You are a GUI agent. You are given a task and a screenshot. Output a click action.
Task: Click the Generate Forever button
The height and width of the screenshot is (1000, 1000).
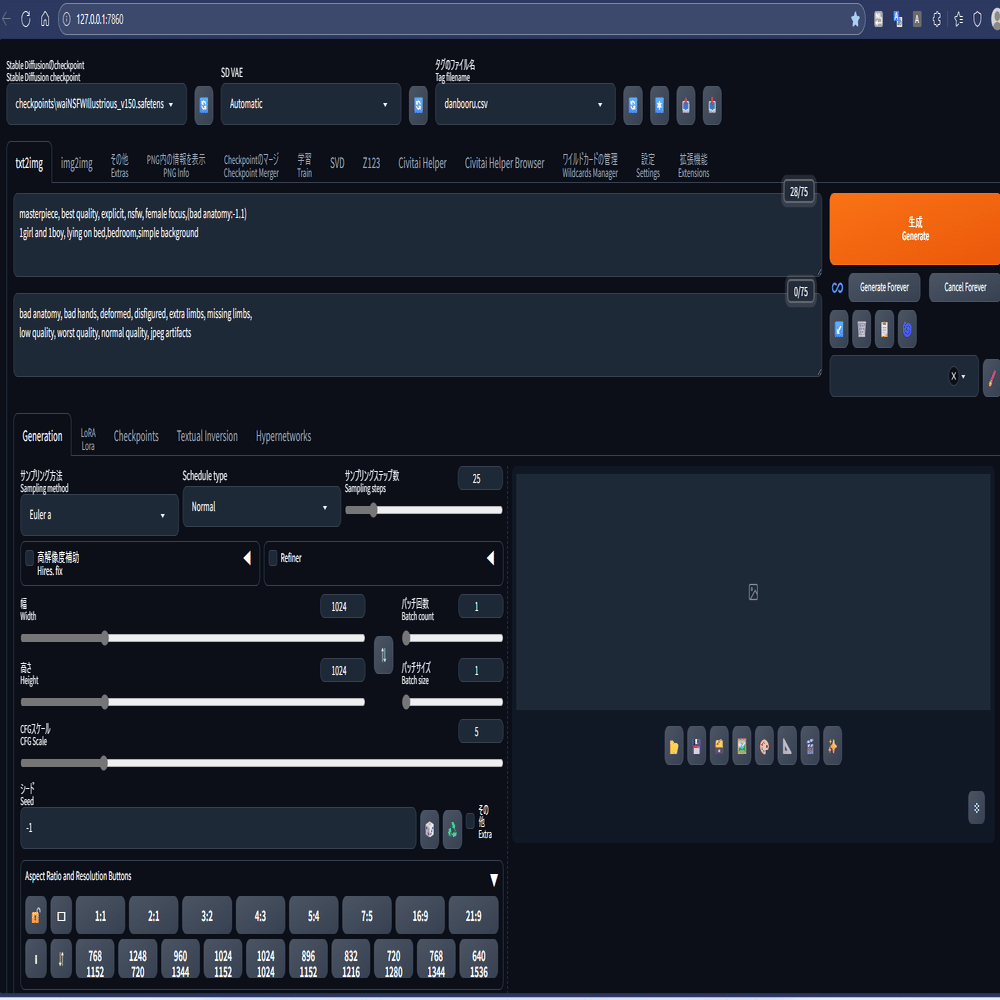pyautogui.click(x=884, y=288)
